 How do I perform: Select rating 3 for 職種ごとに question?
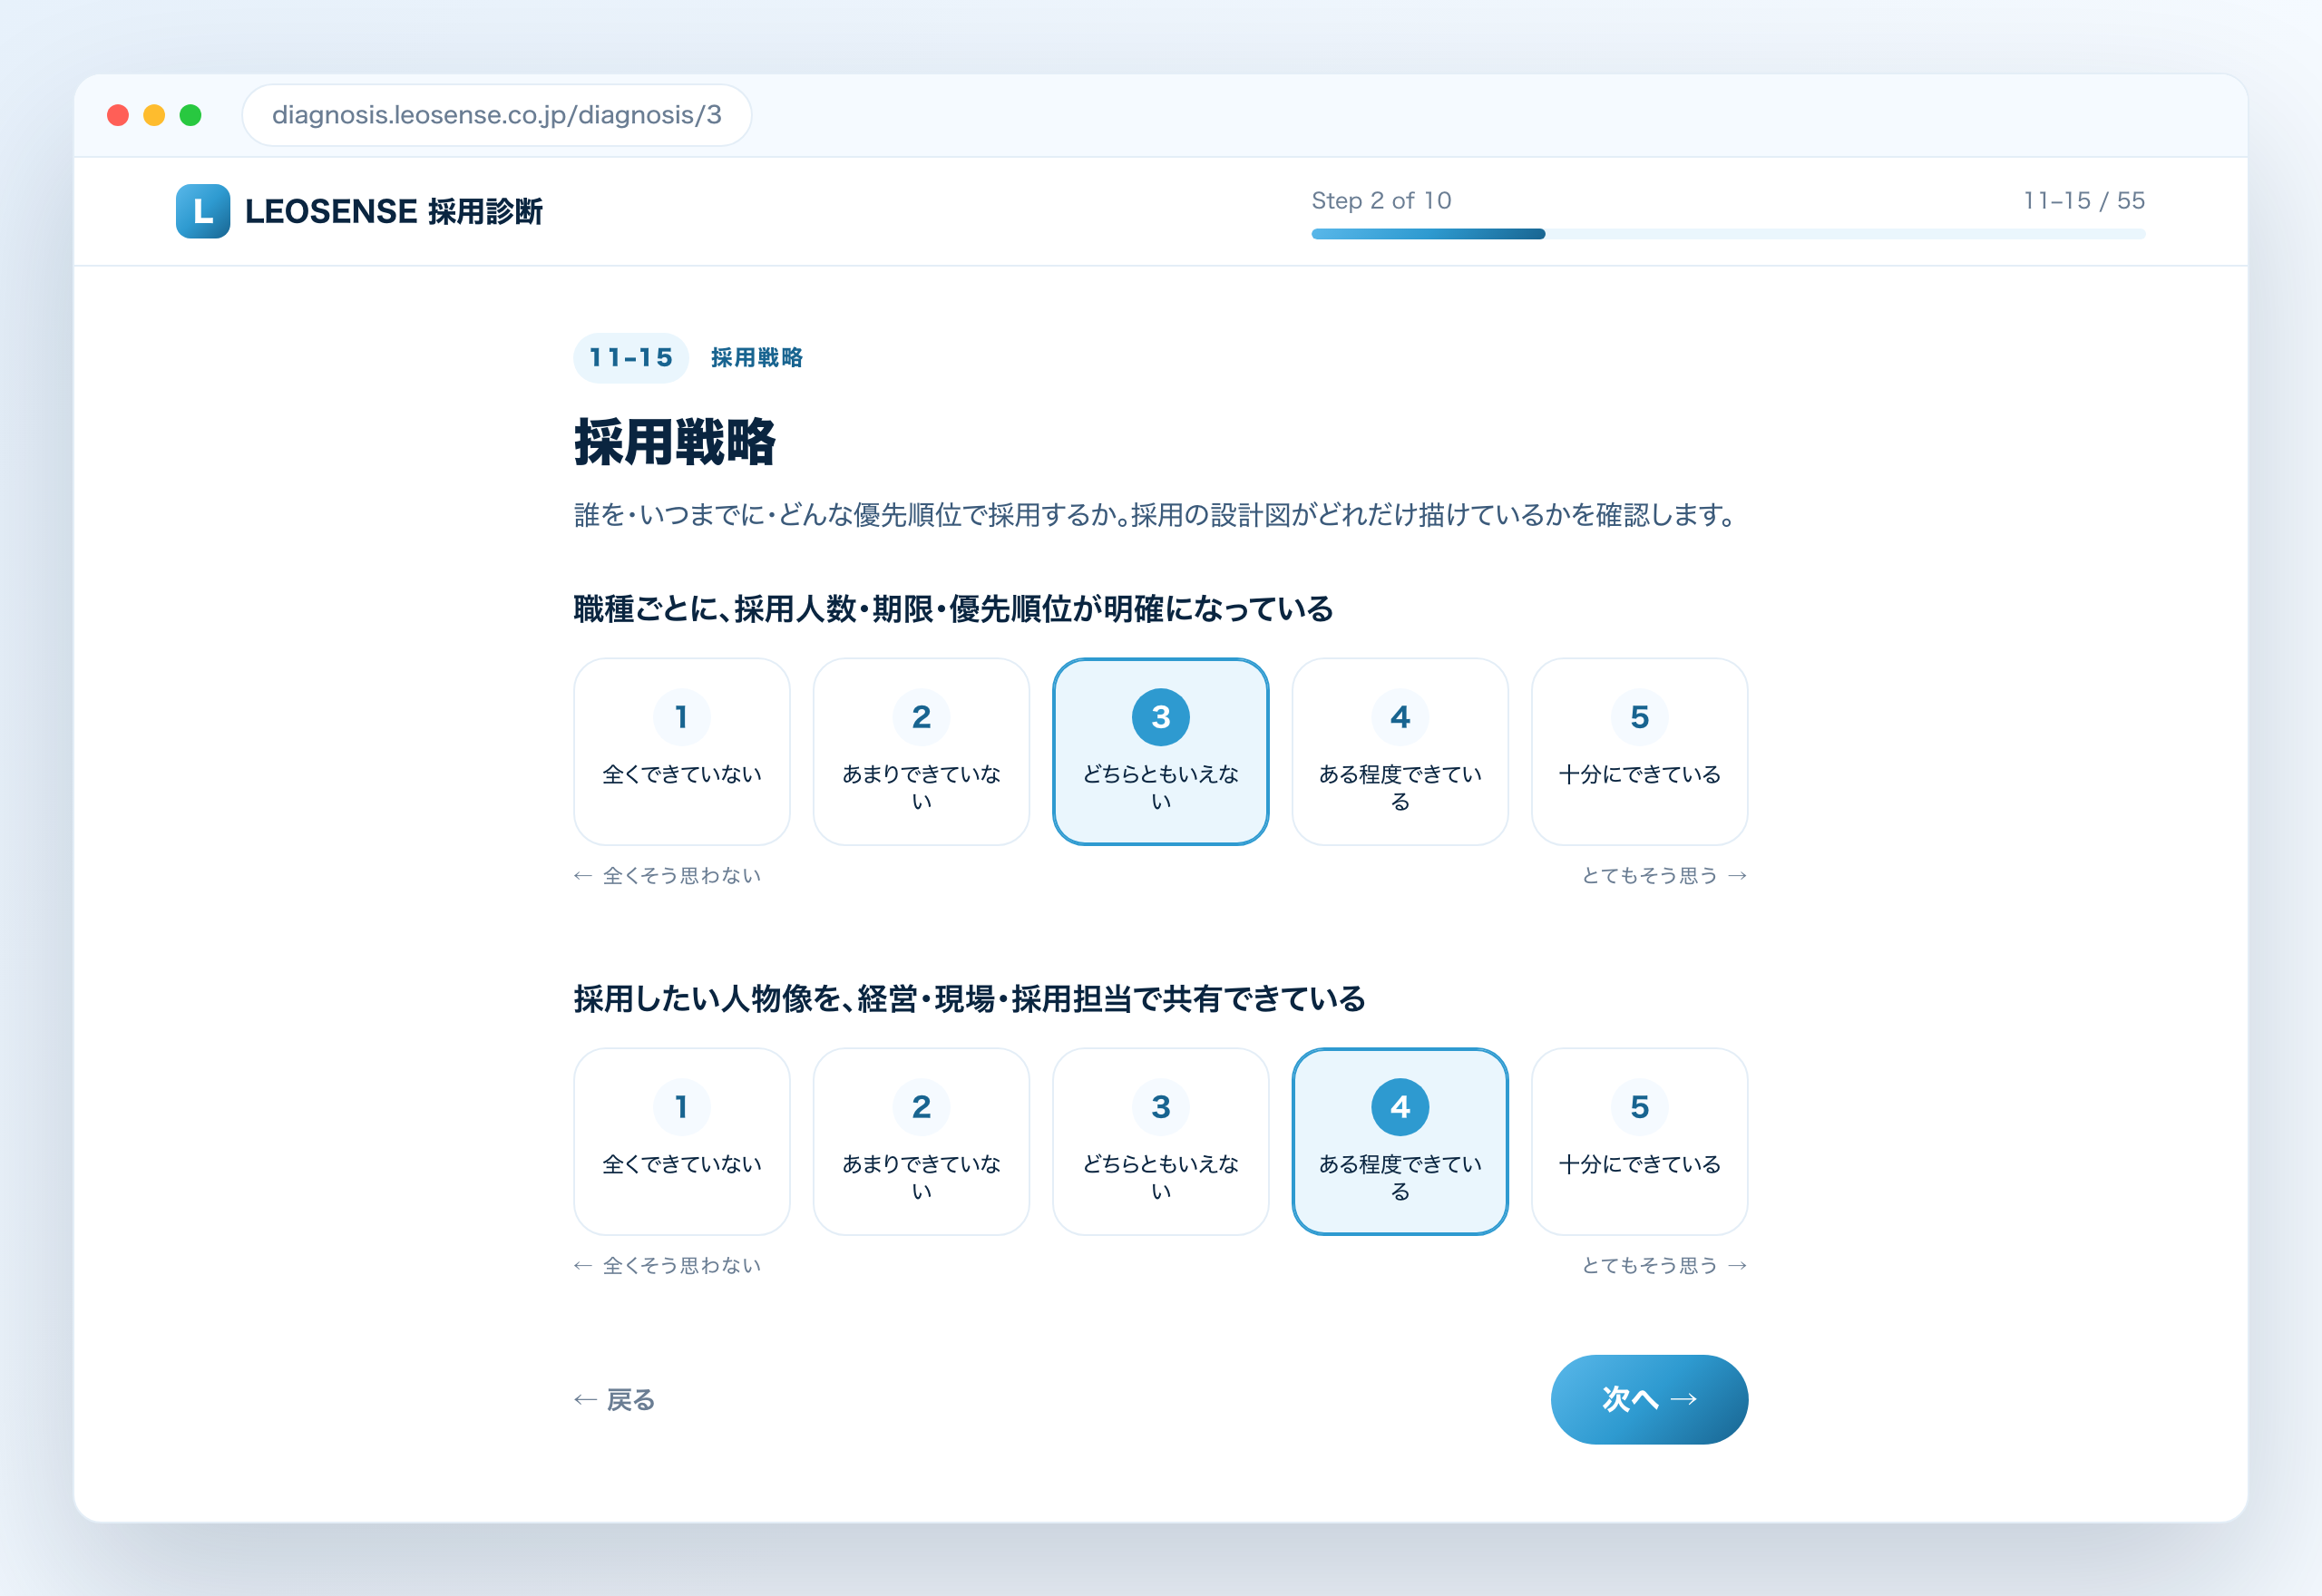(x=1160, y=751)
